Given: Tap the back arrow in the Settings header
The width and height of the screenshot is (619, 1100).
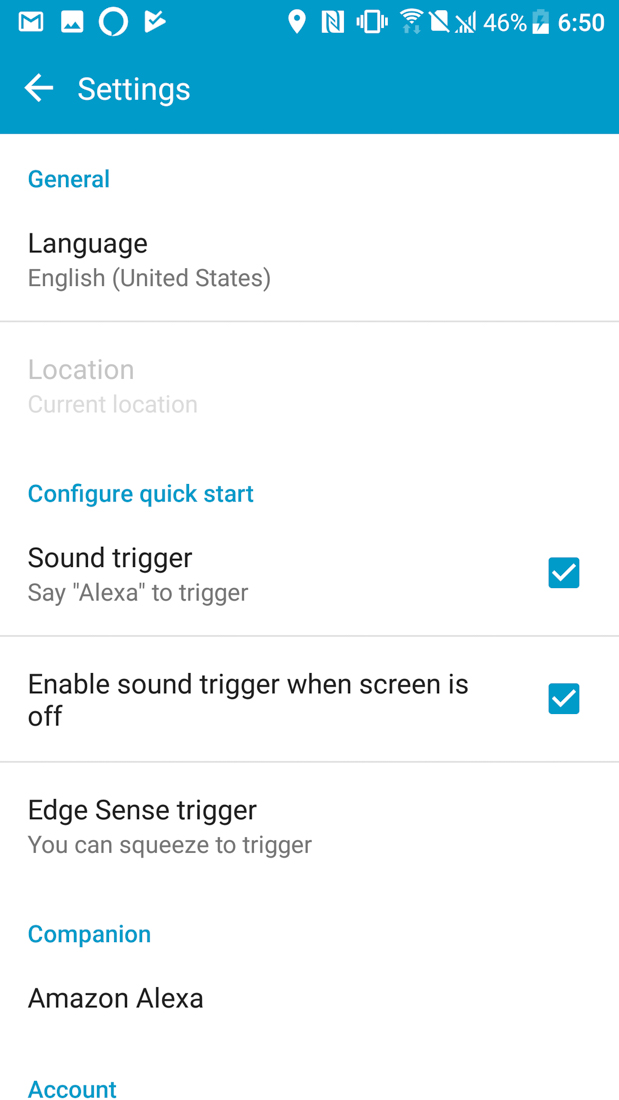Looking at the screenshot, I should coord(39,89).
